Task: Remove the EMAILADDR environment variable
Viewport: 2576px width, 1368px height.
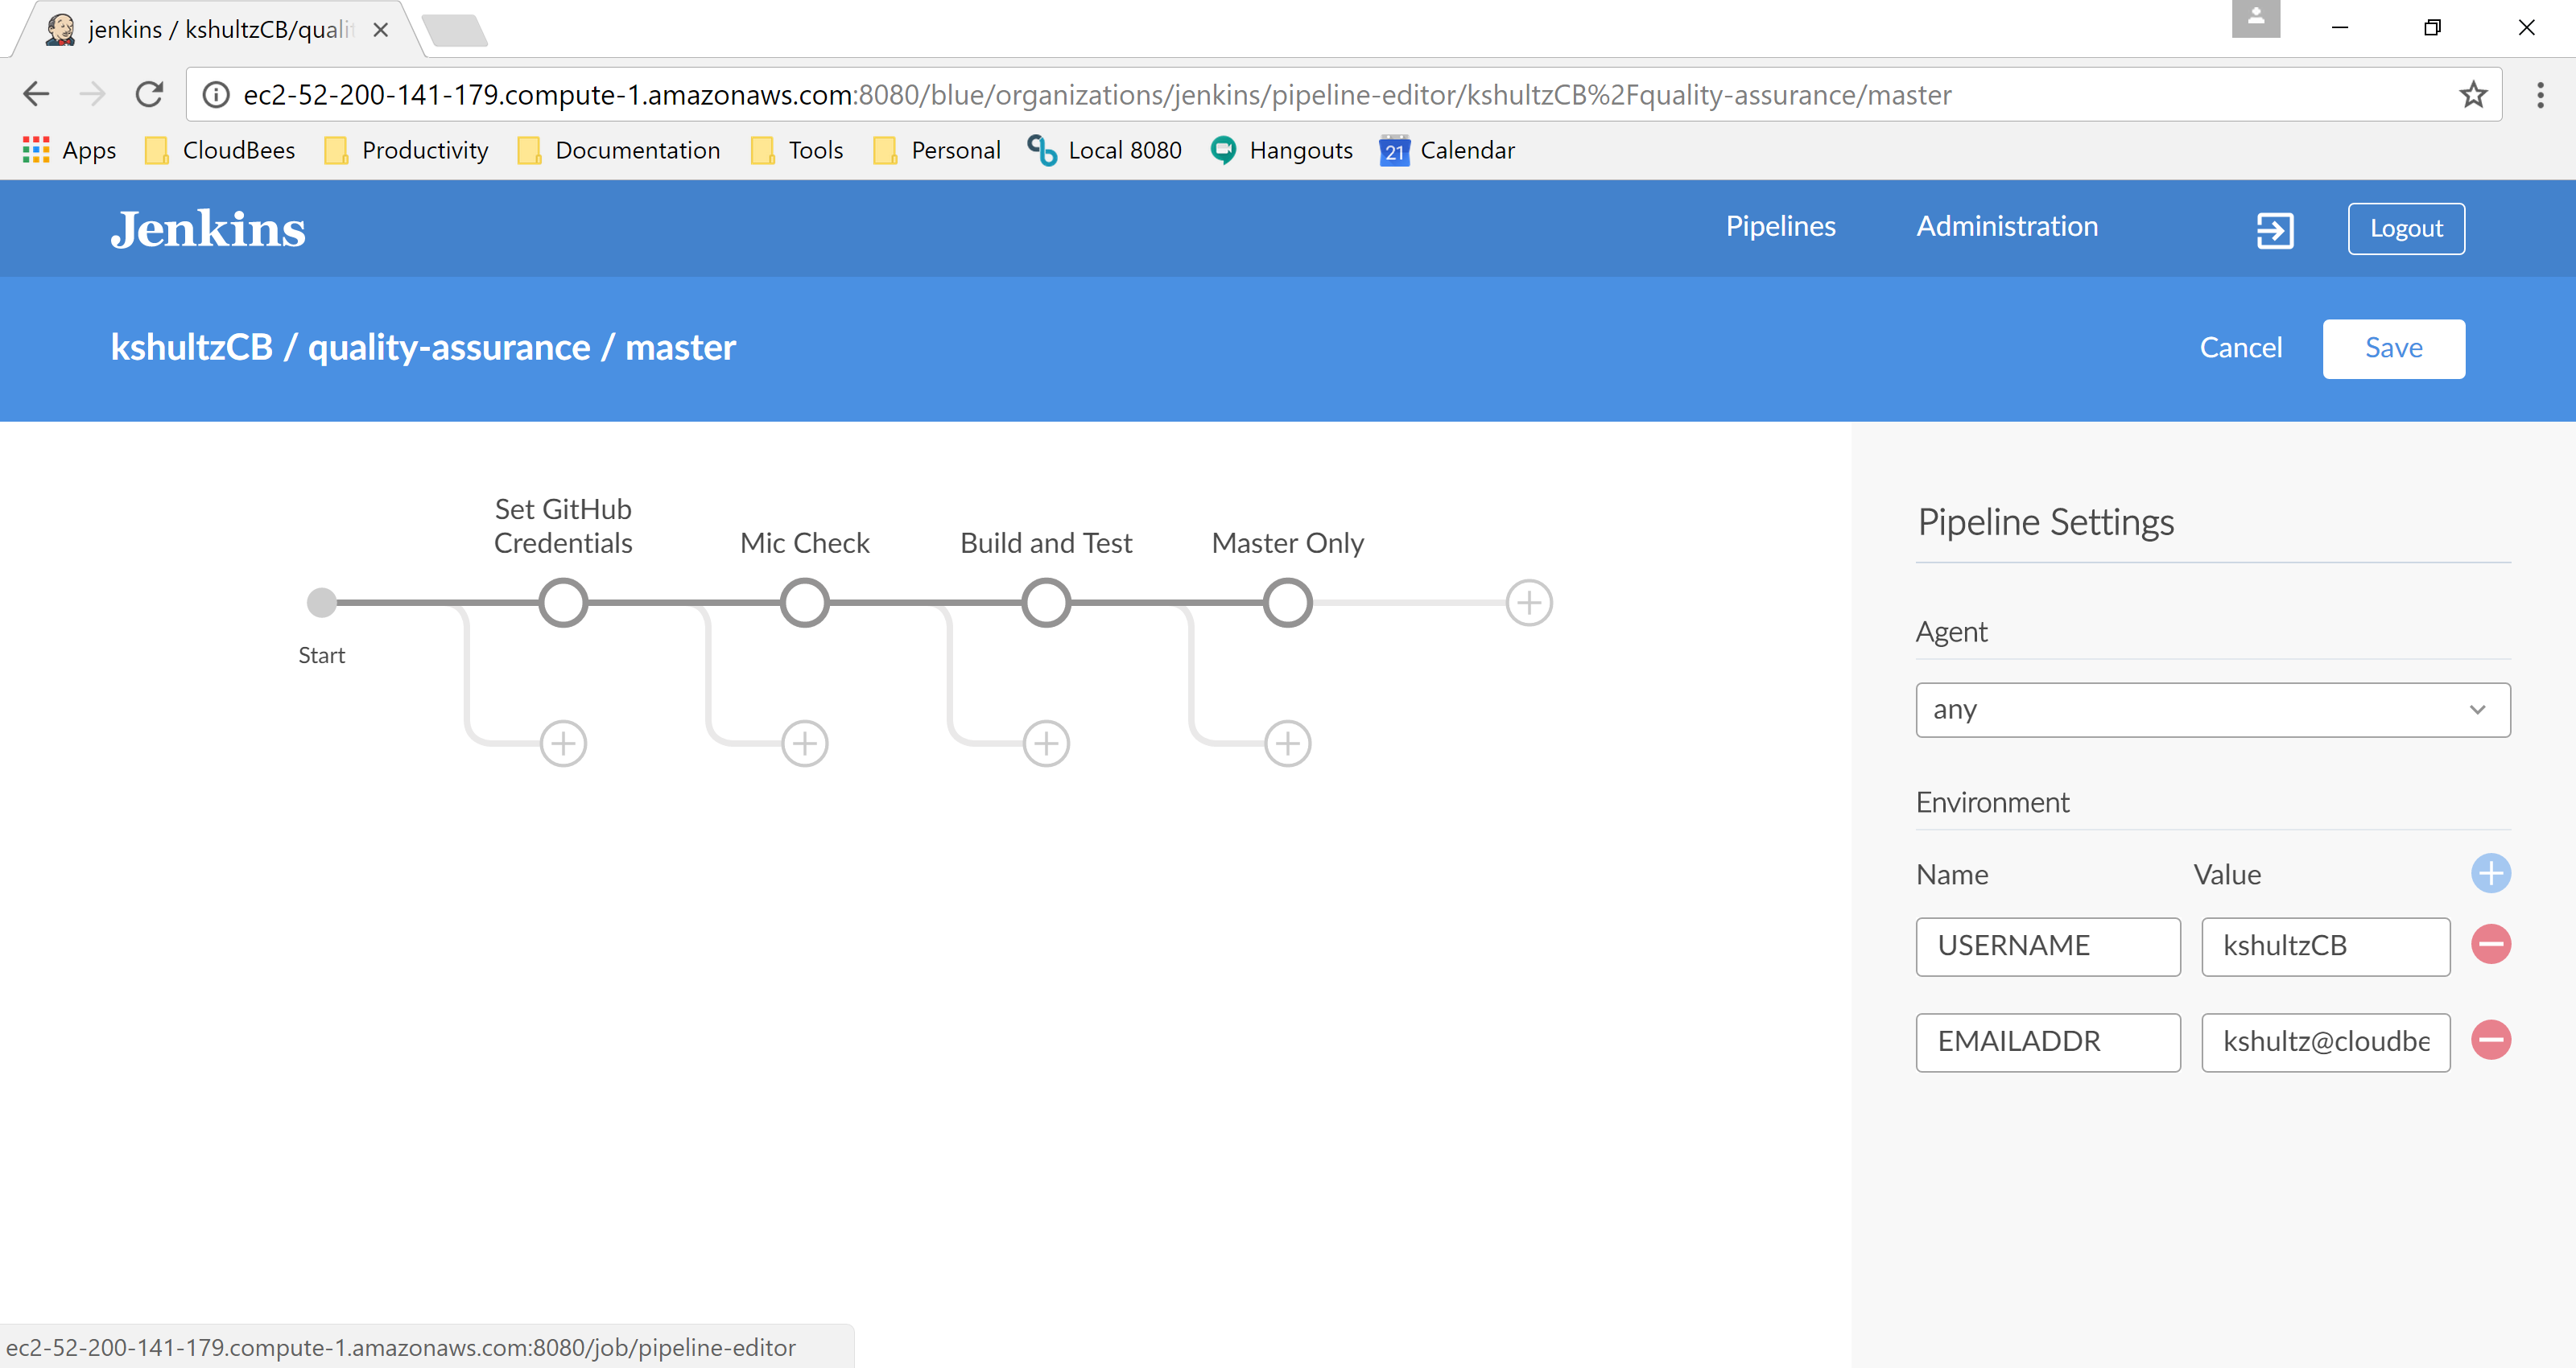Action: pyautogui.click(x=2490, y=1041)
